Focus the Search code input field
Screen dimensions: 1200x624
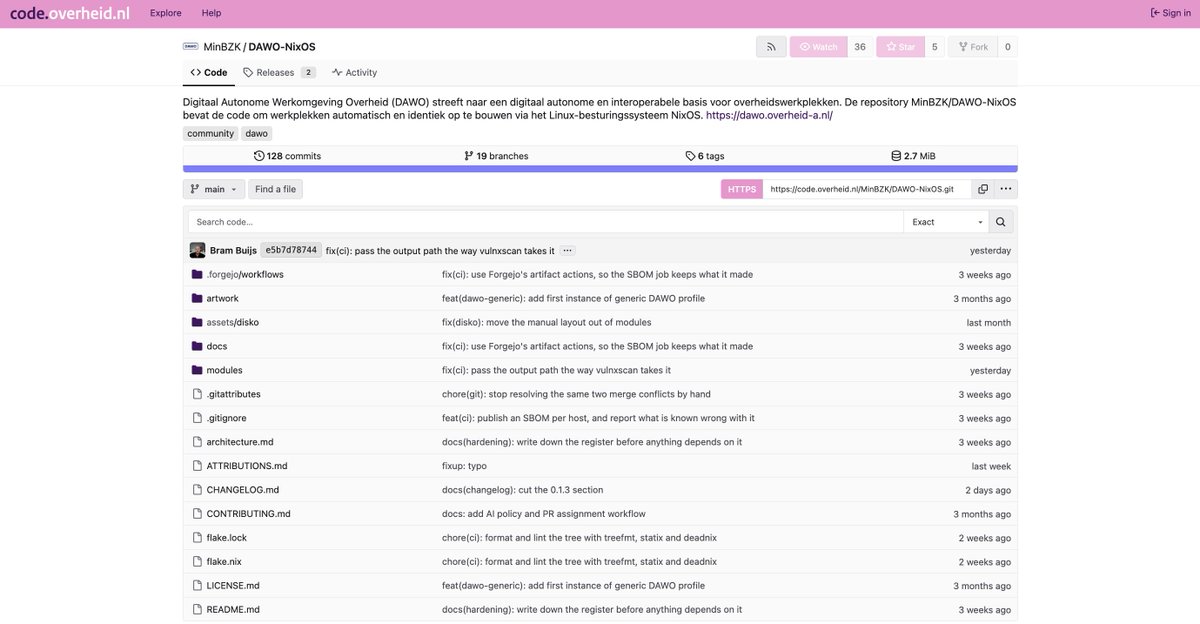(546, 222)
